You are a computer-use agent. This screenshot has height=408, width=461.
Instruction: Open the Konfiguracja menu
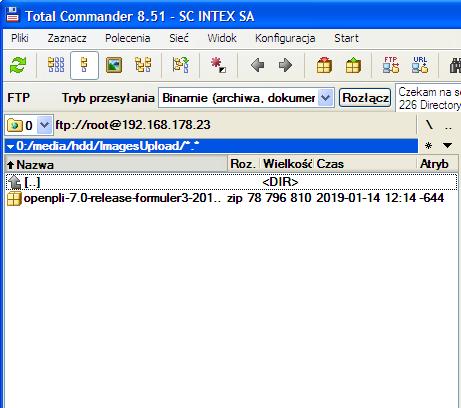(x=285, y=38)
